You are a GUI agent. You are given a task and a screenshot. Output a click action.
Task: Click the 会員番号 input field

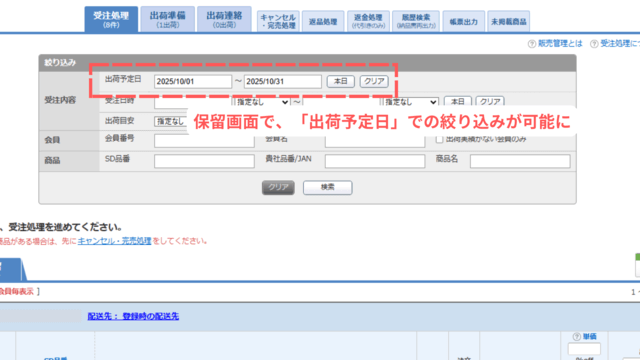click(204, 141)
